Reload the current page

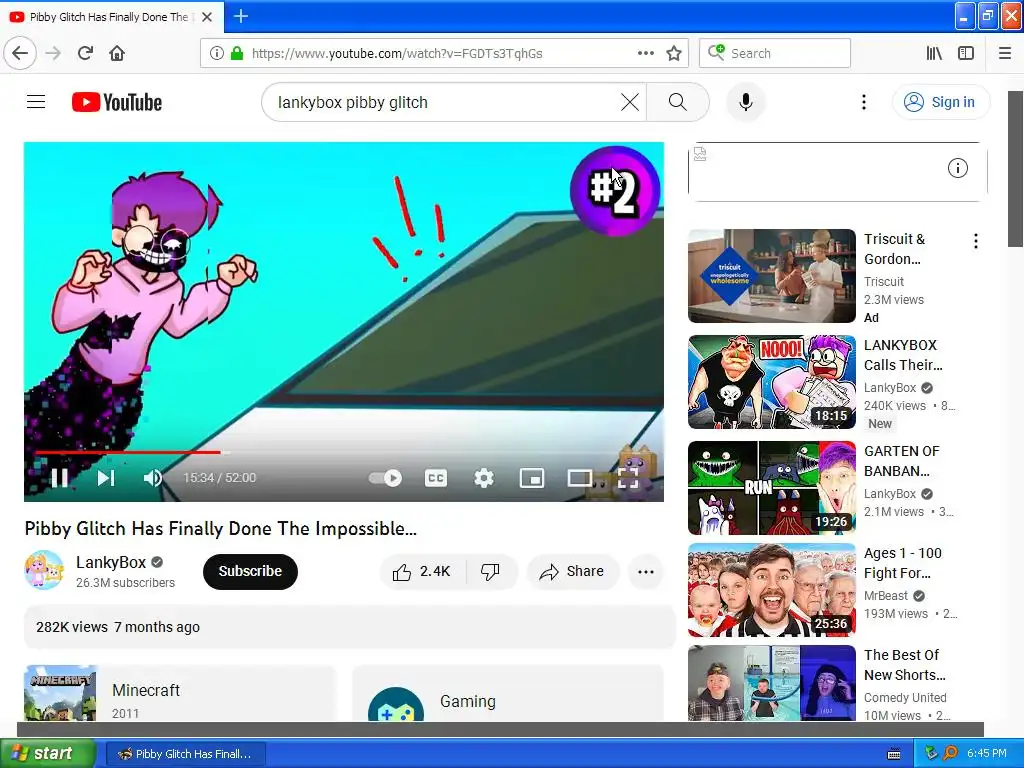[x=86, y=54]
